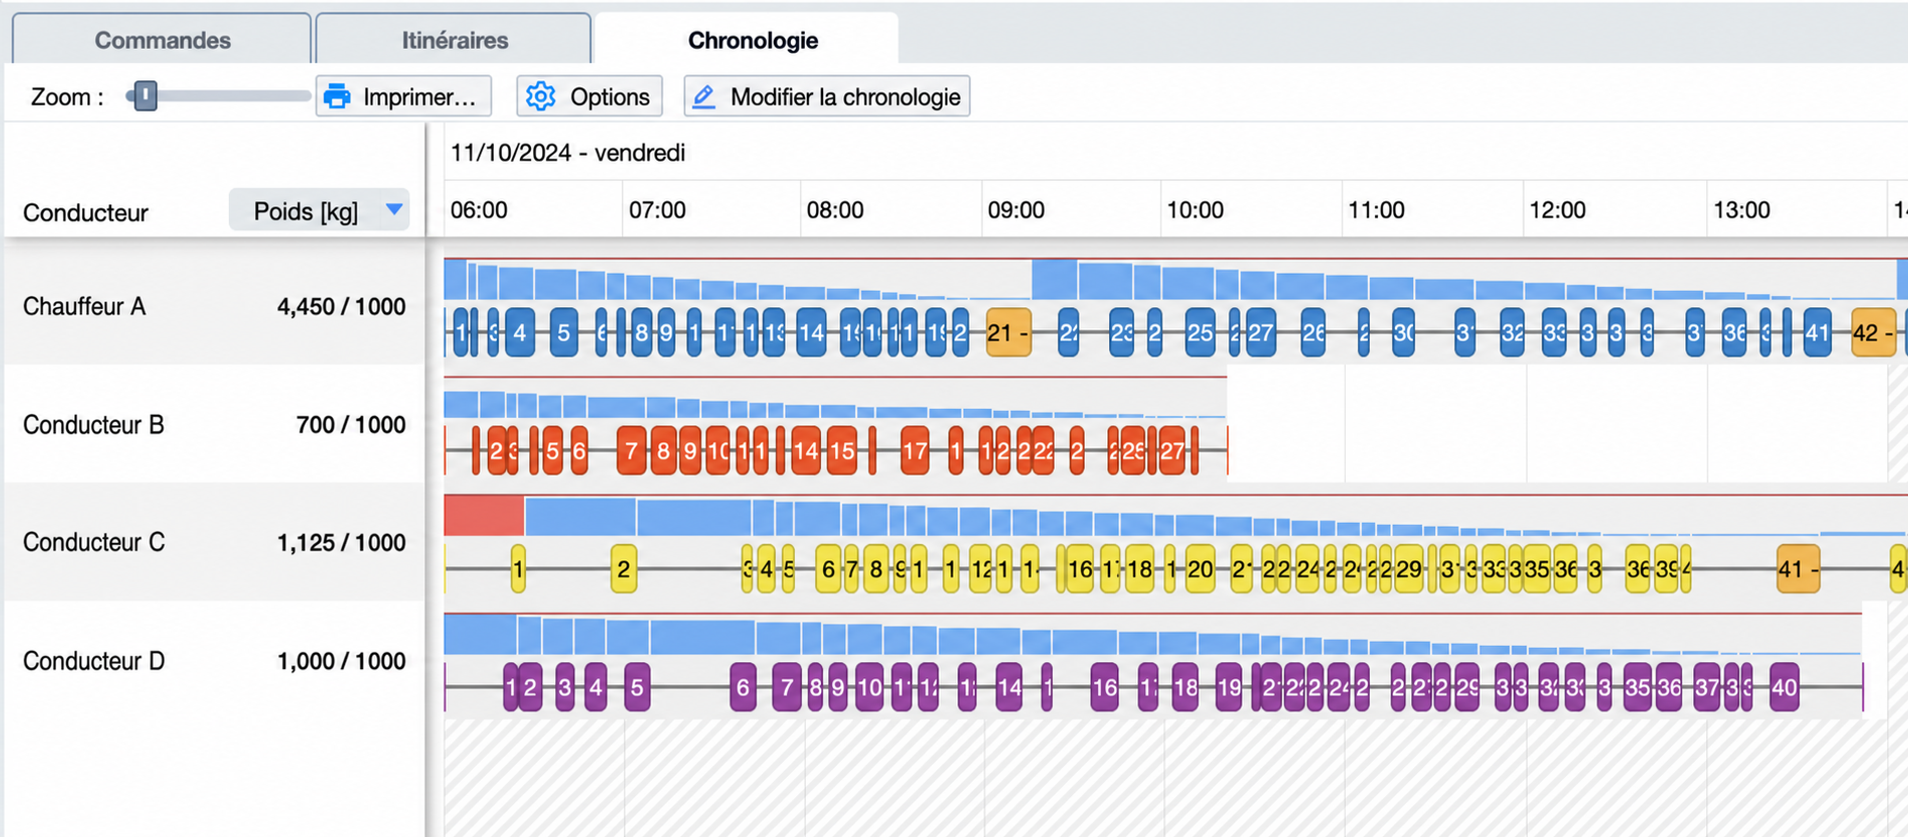Image resolution: width=1908 pixels, height=837 pixels.
Task: Select the Conducteur B row label
Action: point(93,425)
